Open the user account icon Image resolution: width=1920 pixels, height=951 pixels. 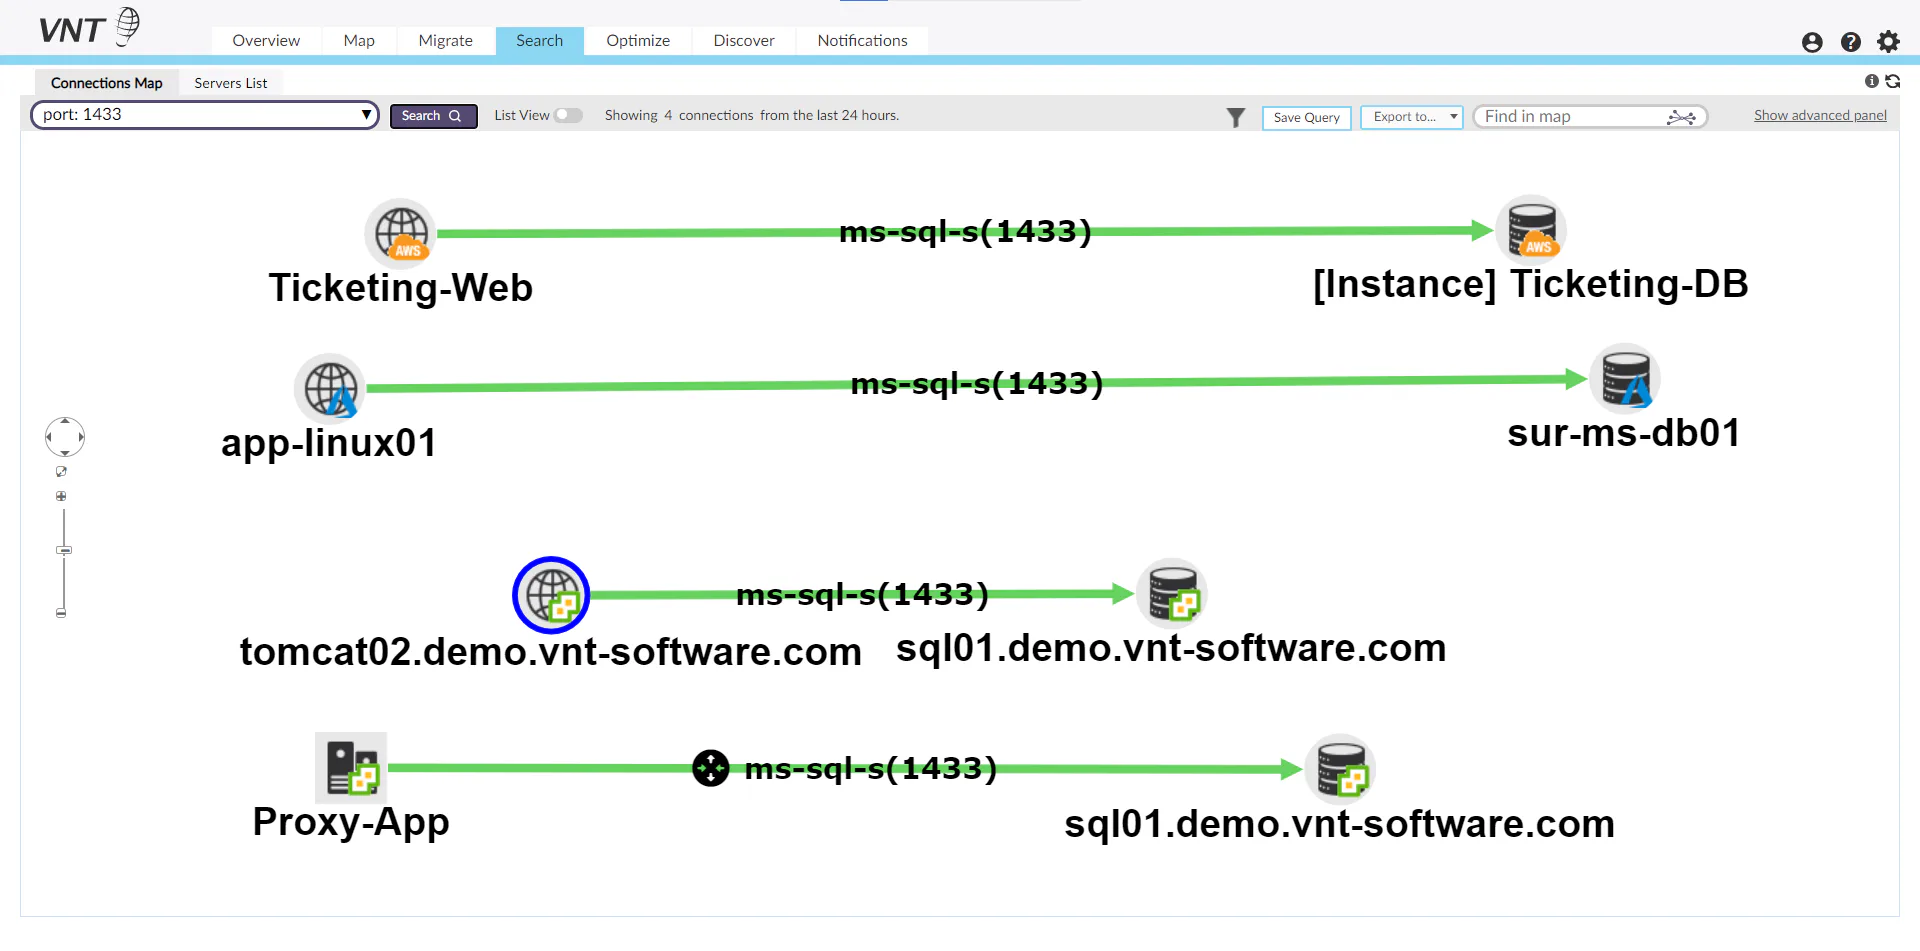(x=1812, y=42)
